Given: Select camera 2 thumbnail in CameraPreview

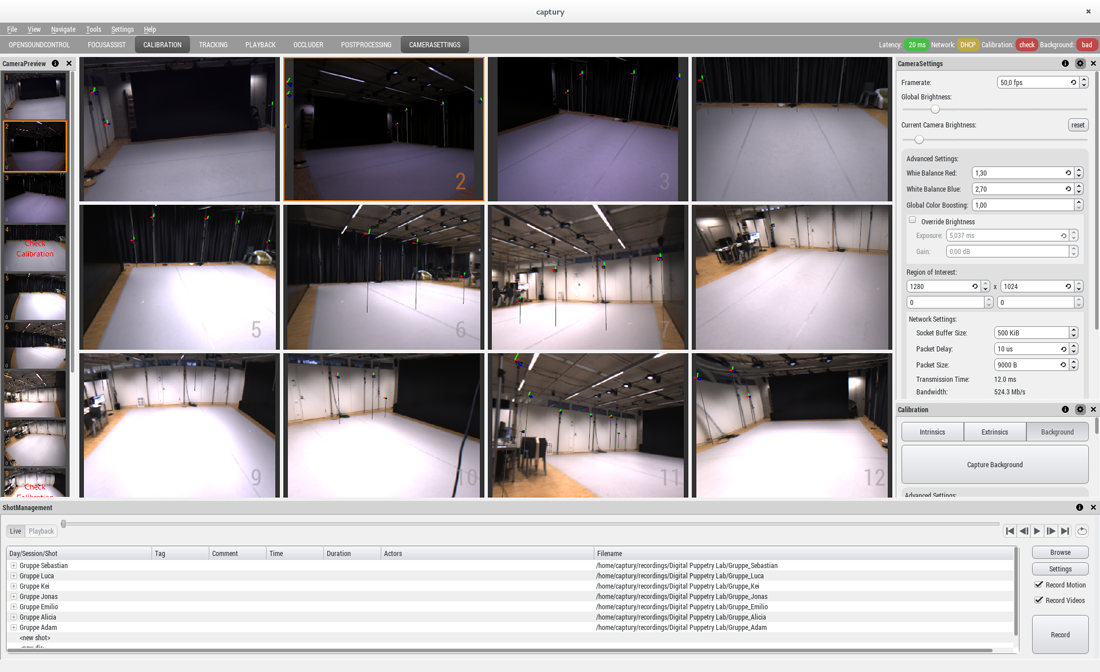Looking at the screenshot, I should [x=35, y=147].
